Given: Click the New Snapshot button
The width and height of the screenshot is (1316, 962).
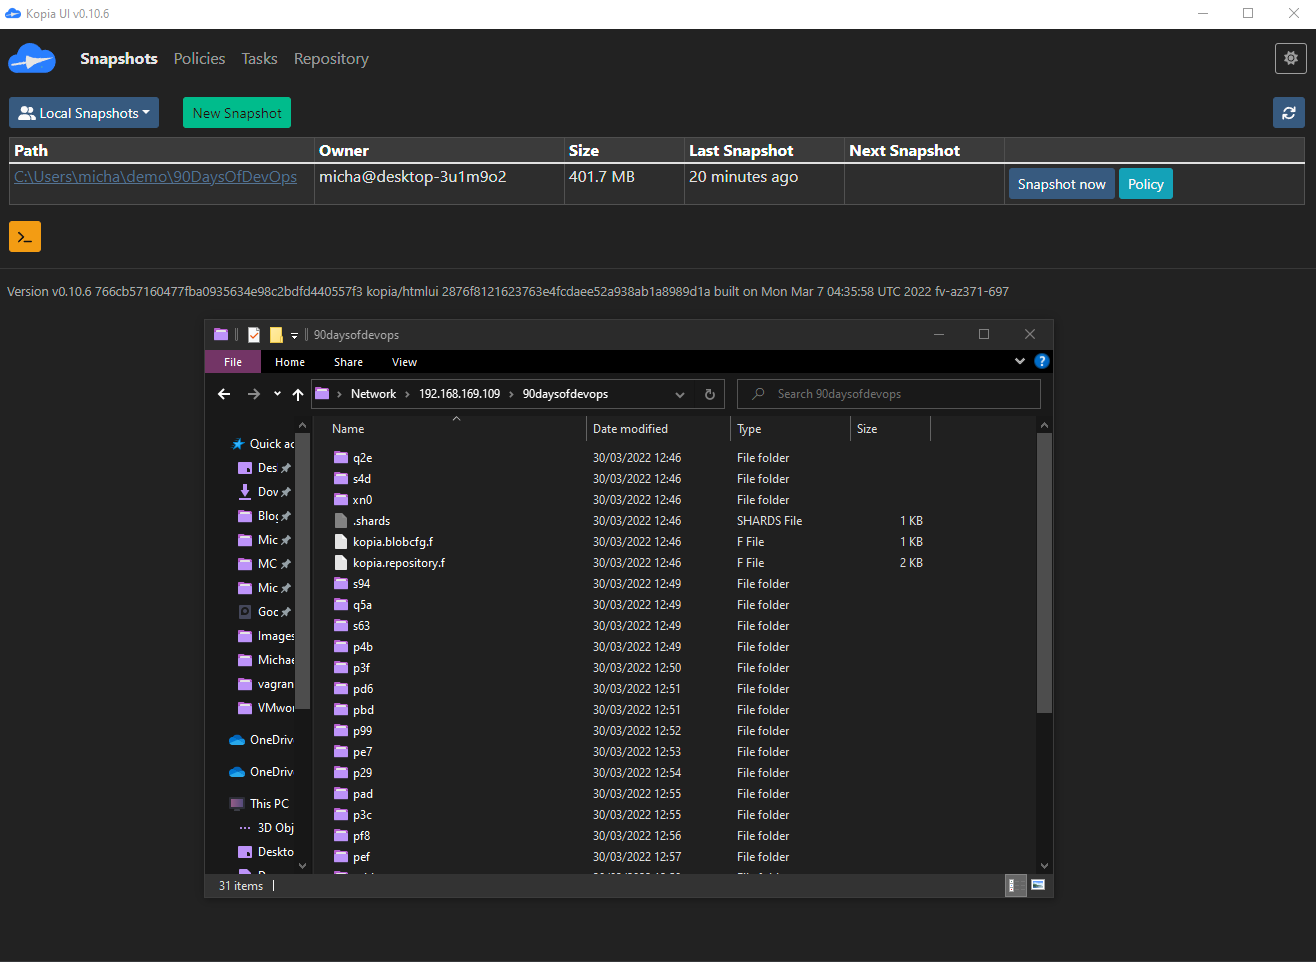Looking at the screenshot, I should 237,113.
